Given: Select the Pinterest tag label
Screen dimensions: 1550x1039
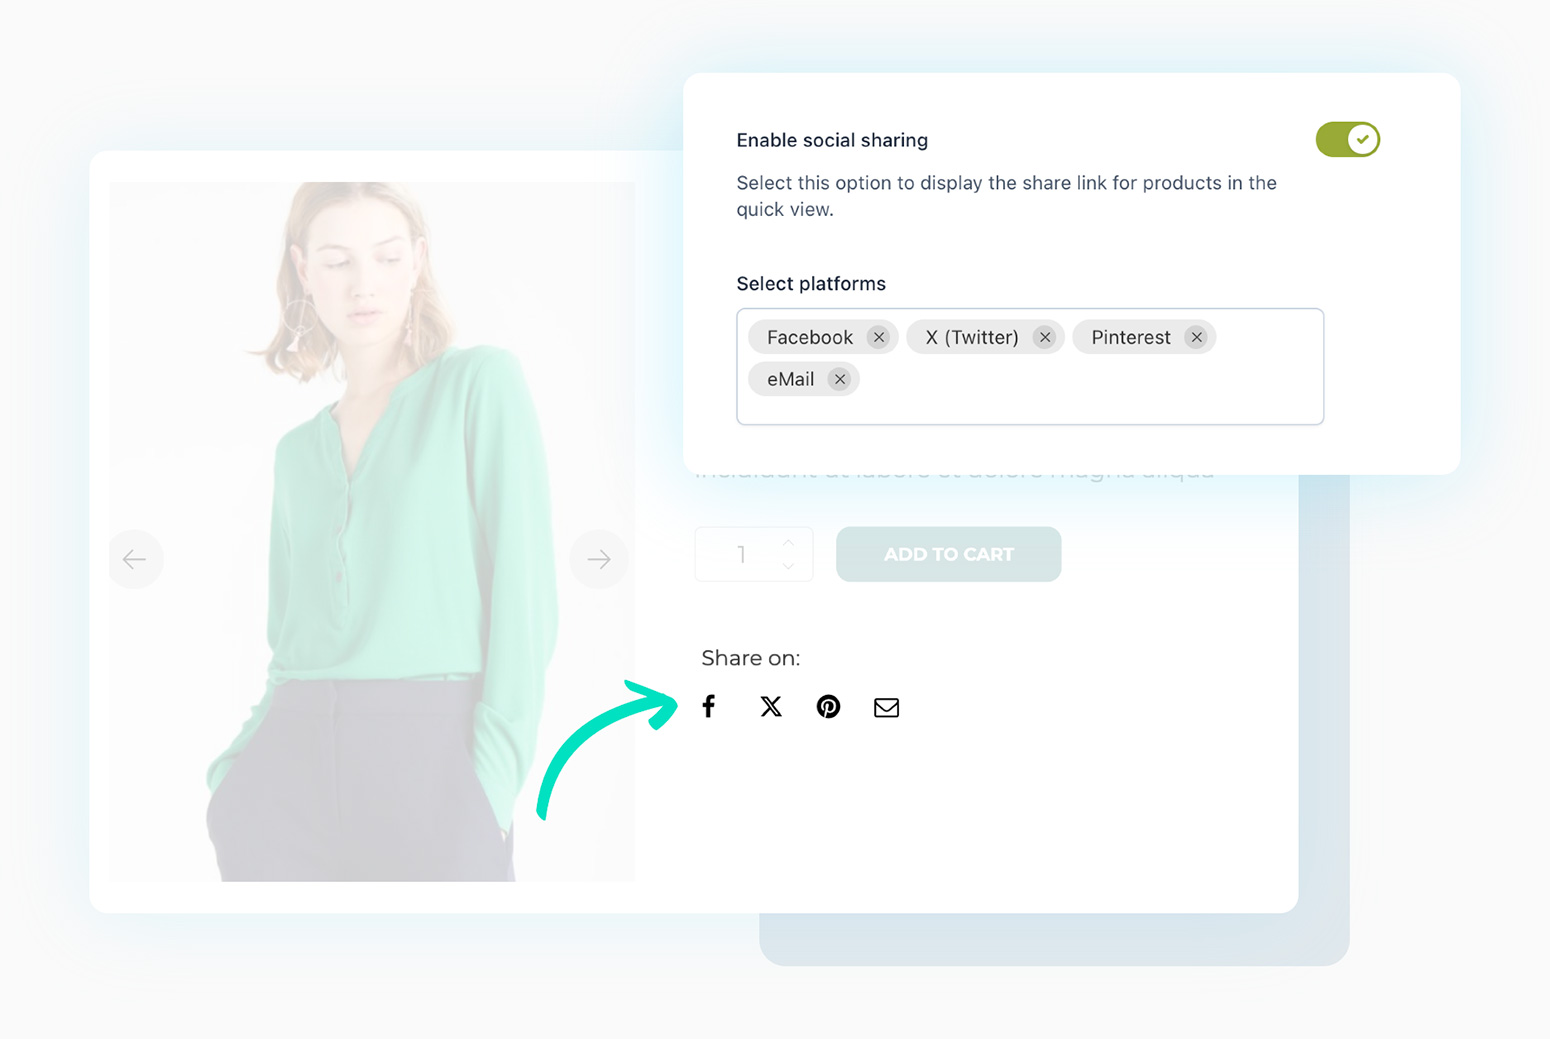Looking at the screenshot, I should click(1130, 337).
